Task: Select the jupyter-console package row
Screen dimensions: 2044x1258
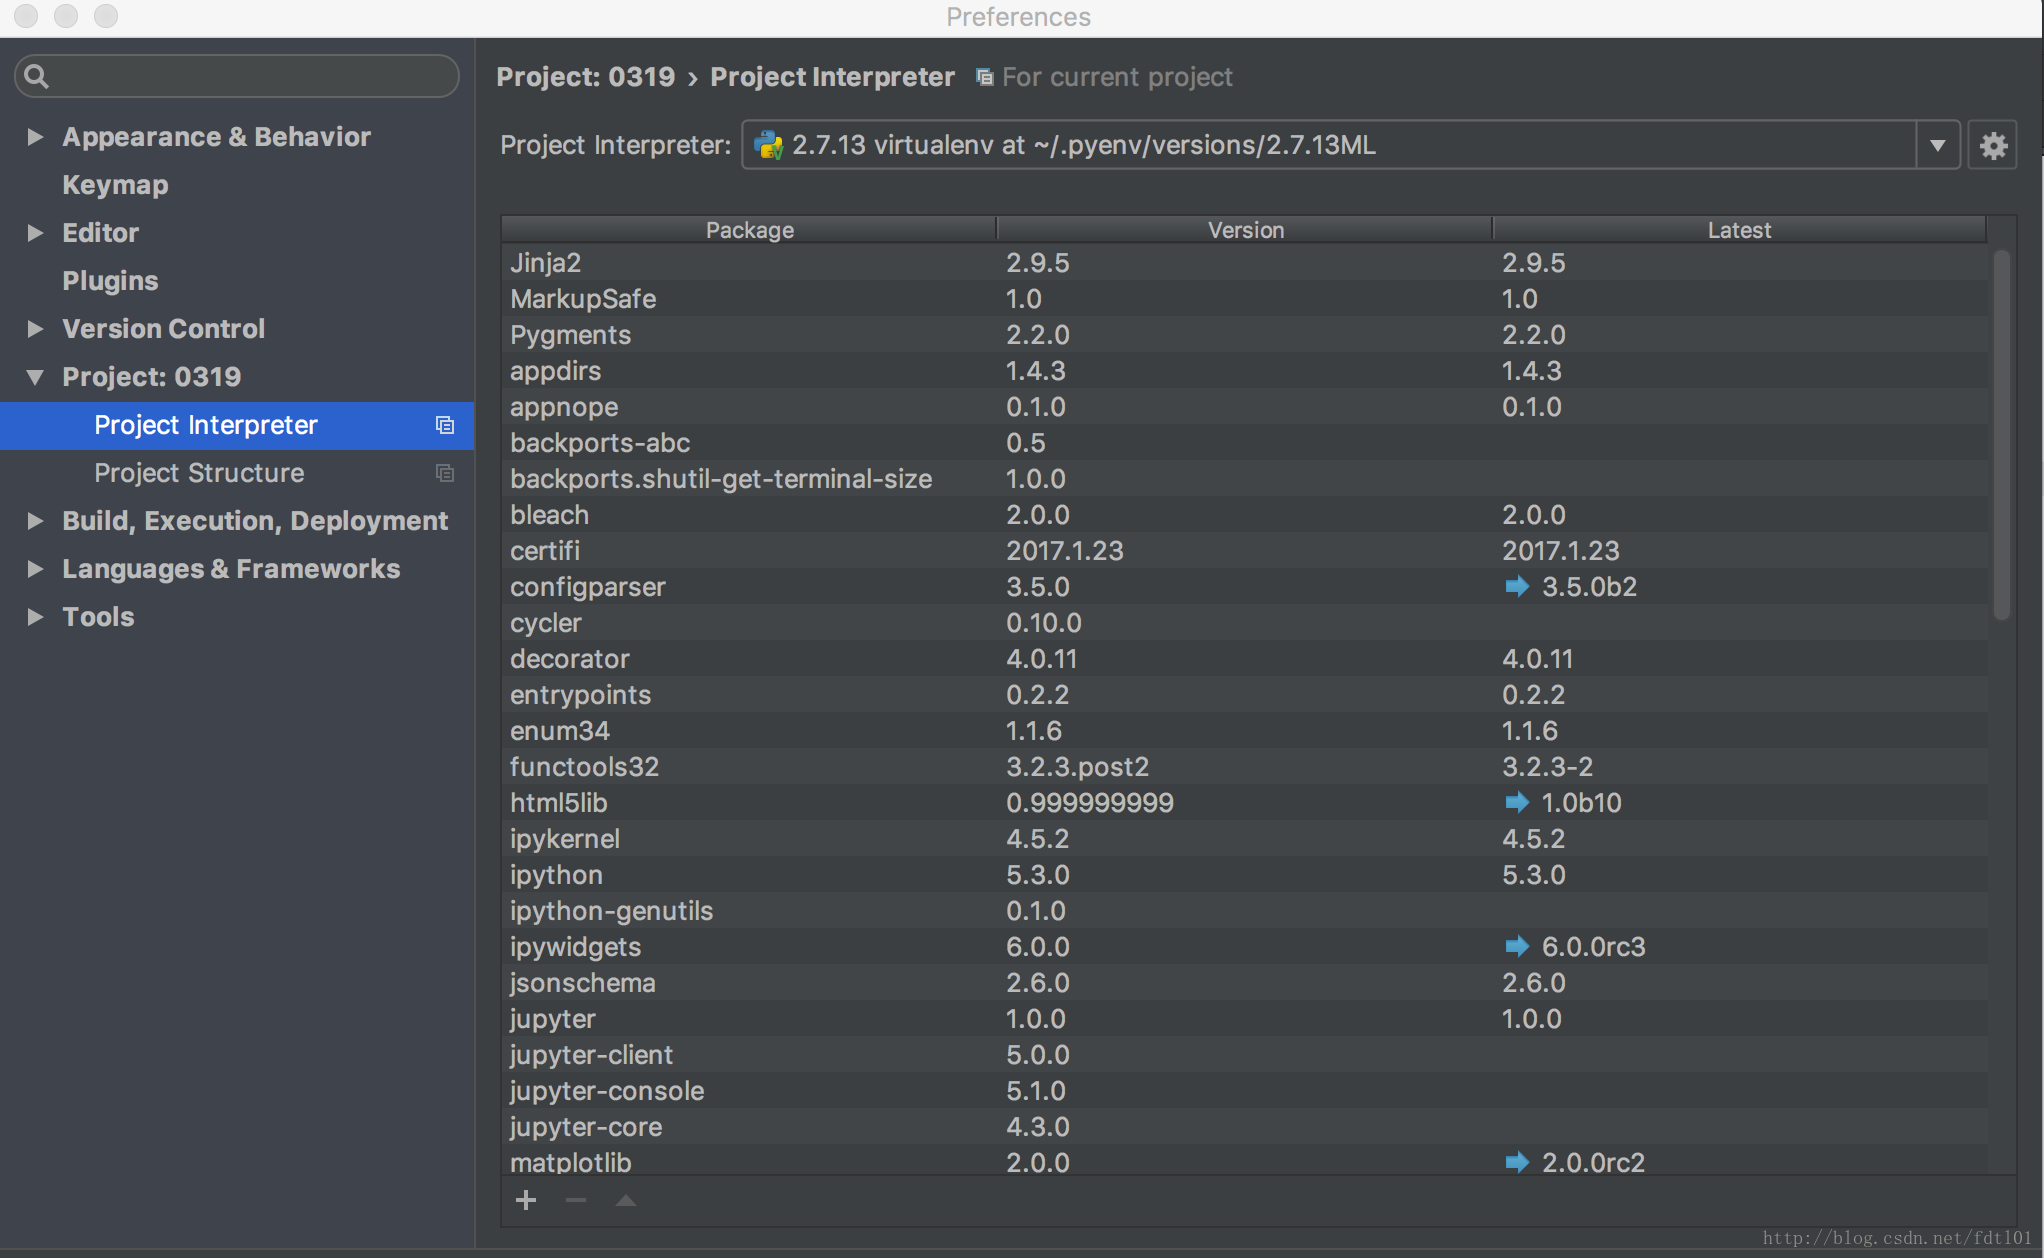Action: [1245, 1091]
